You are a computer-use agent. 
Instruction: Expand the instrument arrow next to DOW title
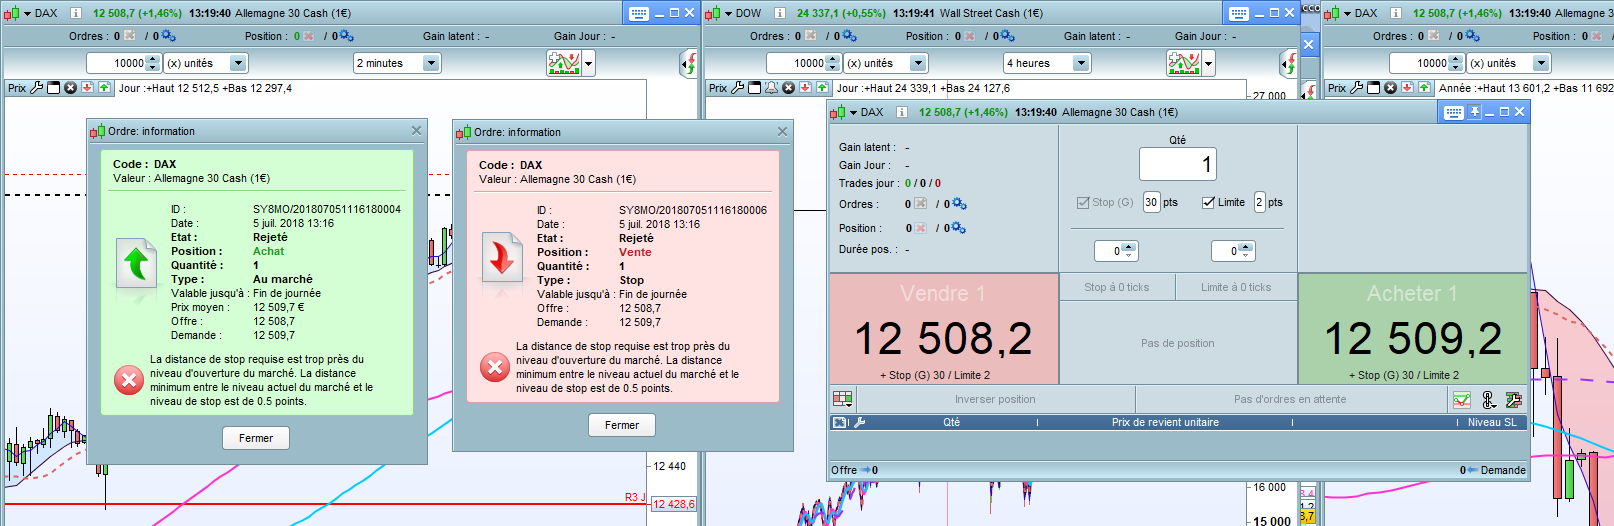point(728,13)
